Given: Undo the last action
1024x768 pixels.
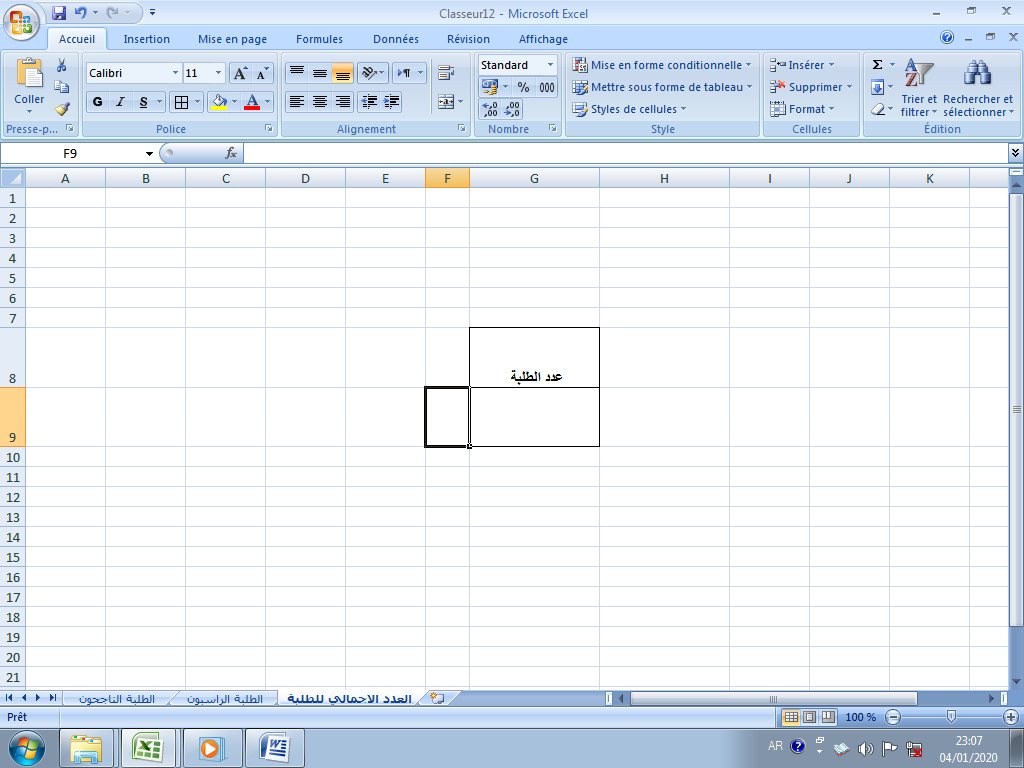Looking at the screenshot, I should pos(80,12).
